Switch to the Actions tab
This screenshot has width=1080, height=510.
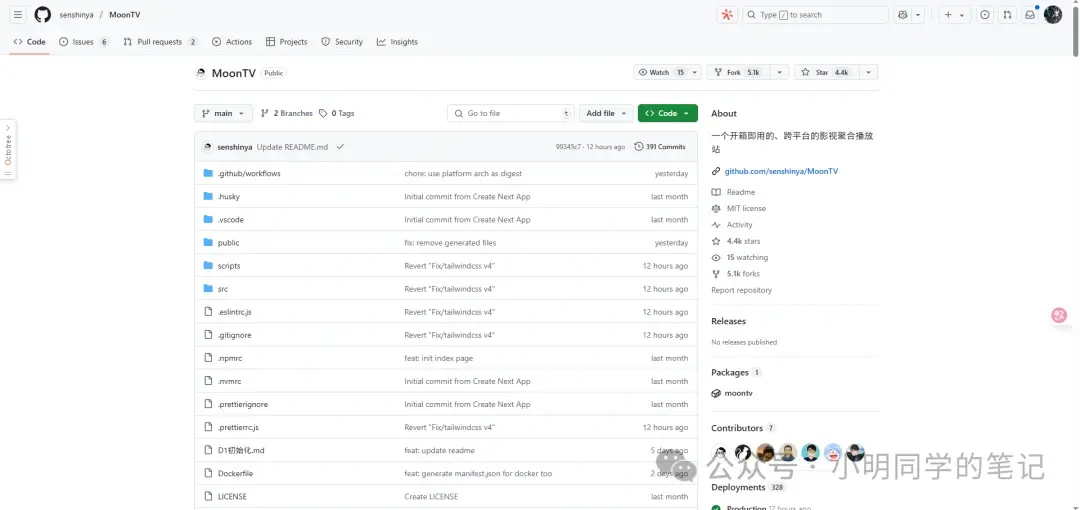tap(232, 42)
